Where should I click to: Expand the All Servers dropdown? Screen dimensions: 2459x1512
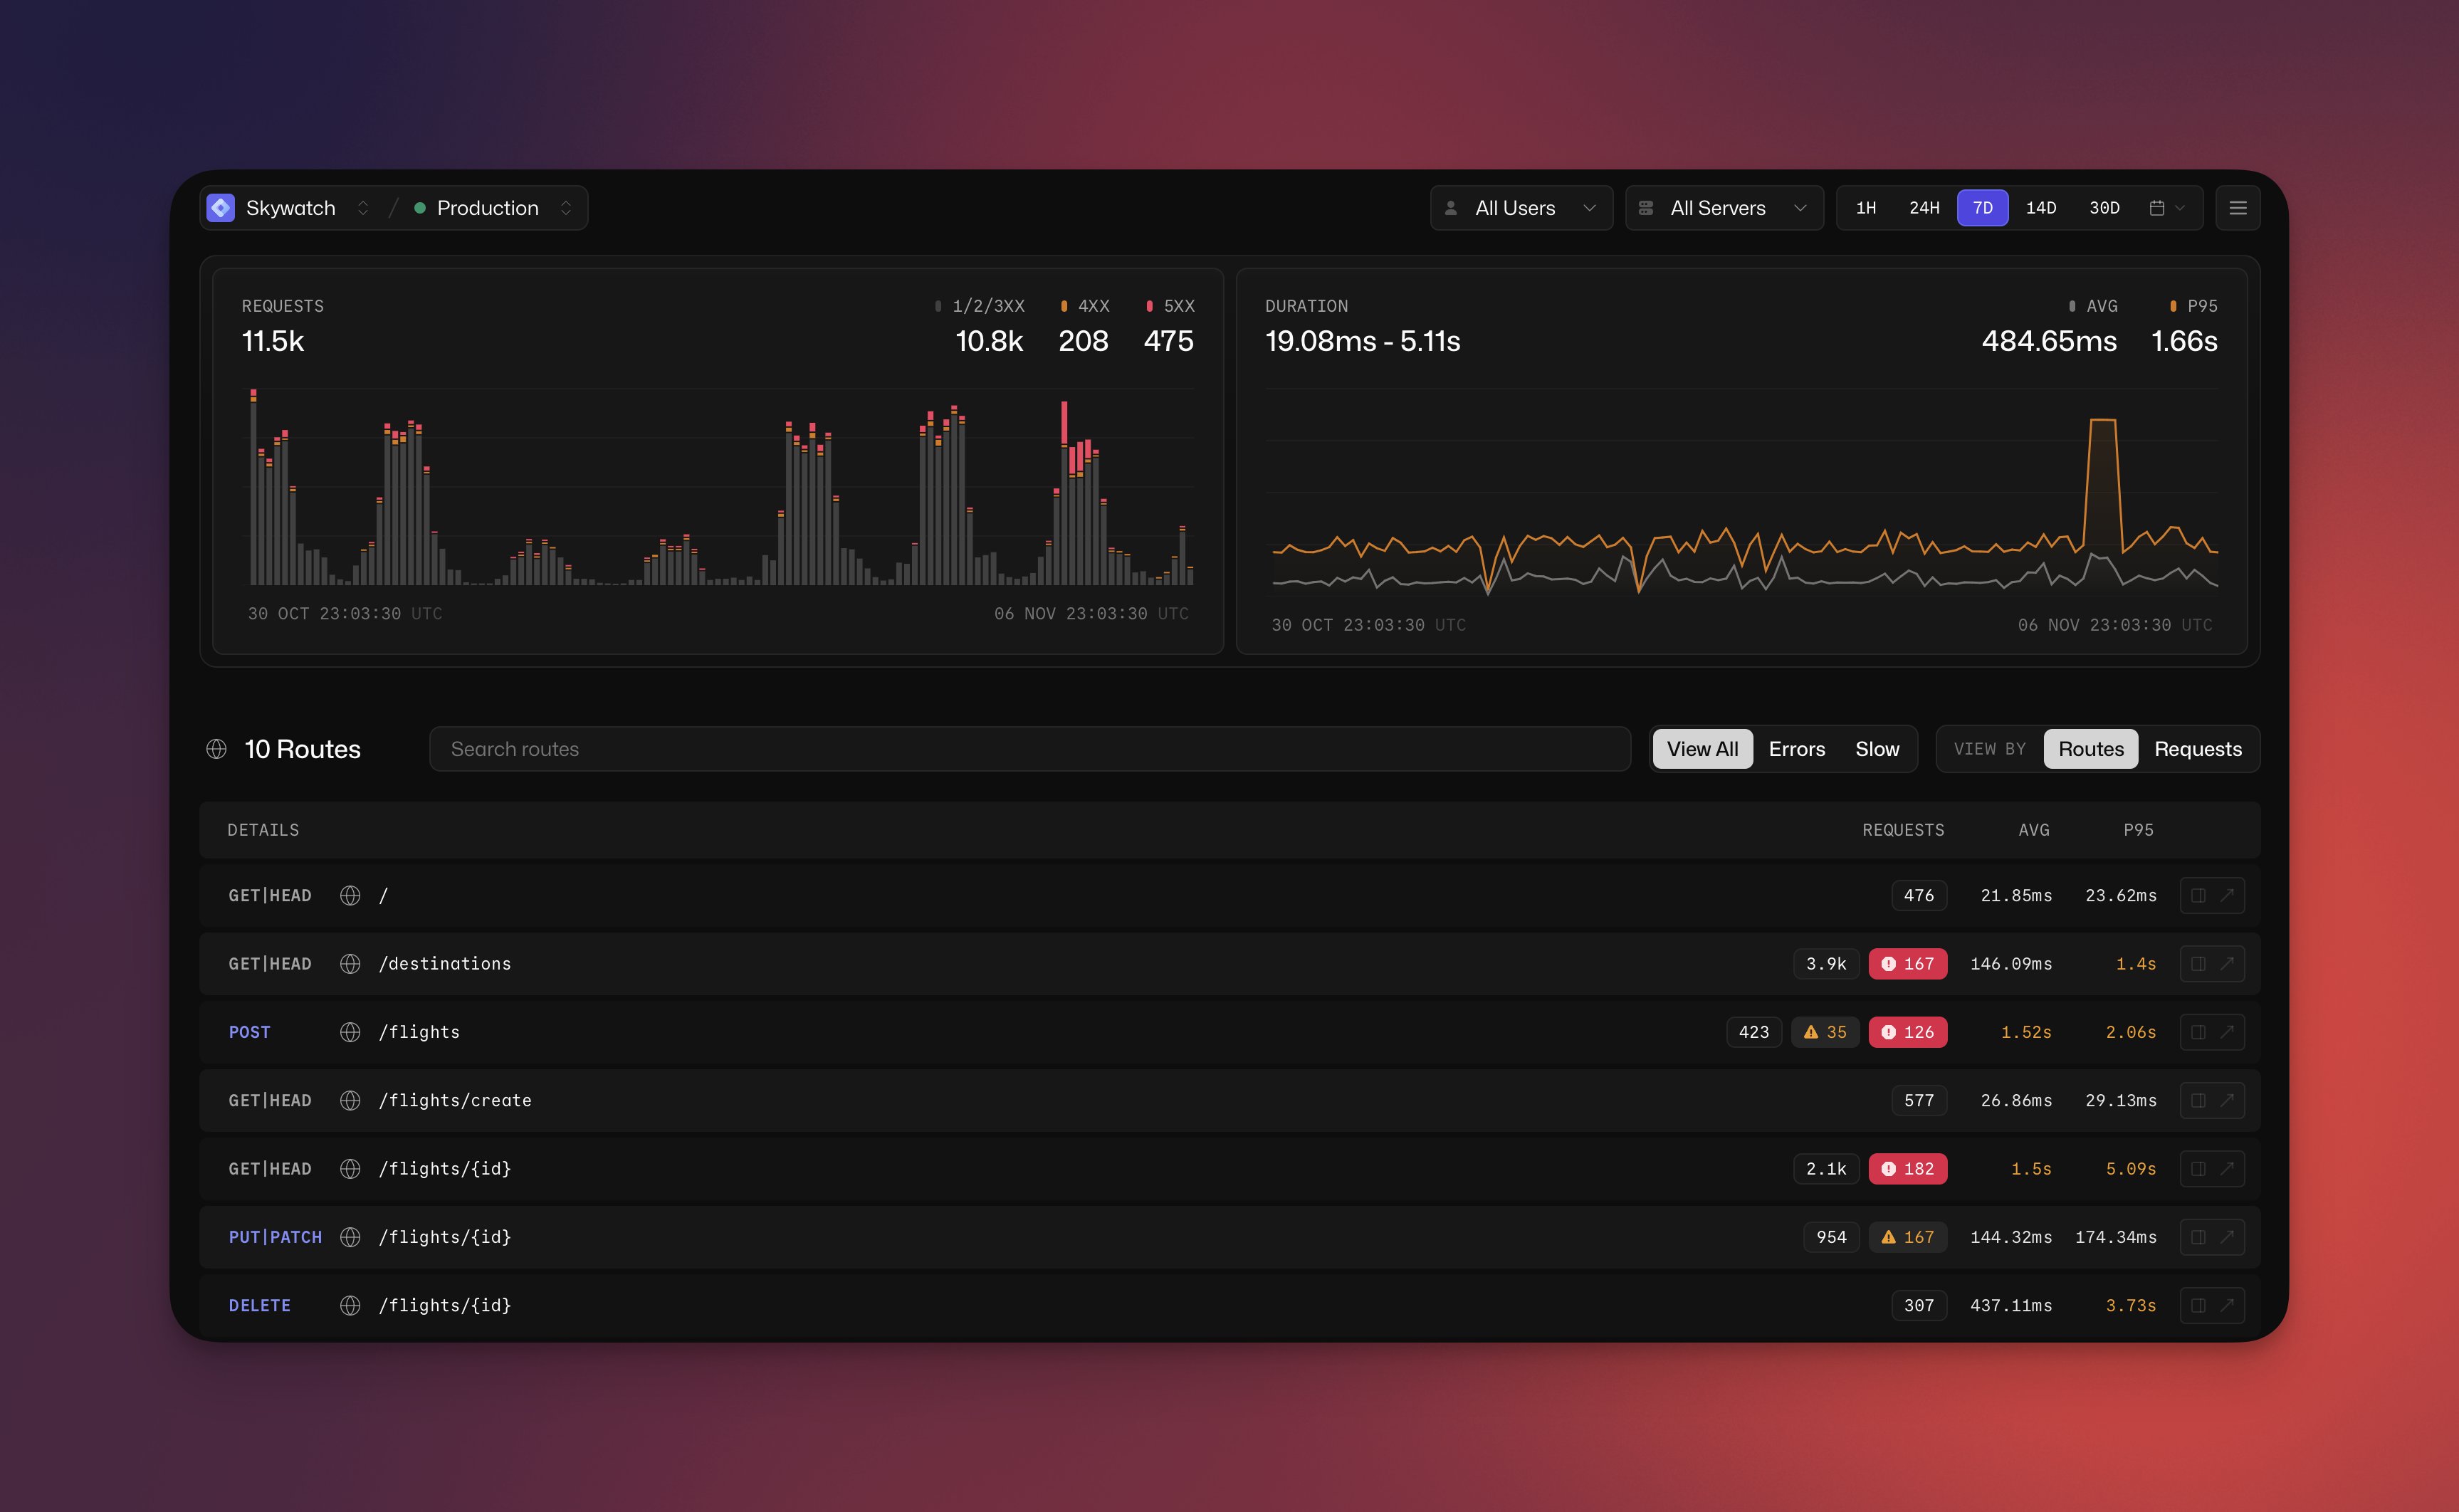coord(1723,208)
